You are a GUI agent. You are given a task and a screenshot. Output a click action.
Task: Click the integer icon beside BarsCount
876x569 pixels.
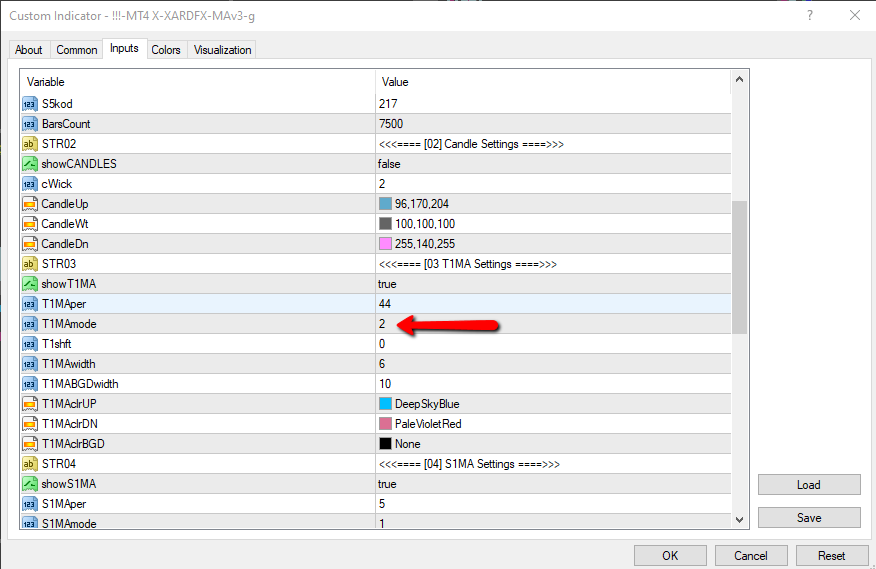tap(30, 124)
